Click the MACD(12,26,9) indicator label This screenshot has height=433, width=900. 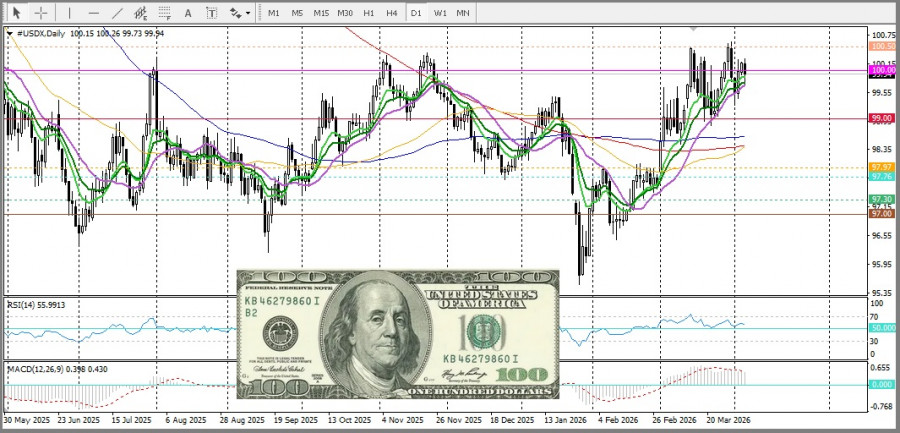[x=57, y=369]
